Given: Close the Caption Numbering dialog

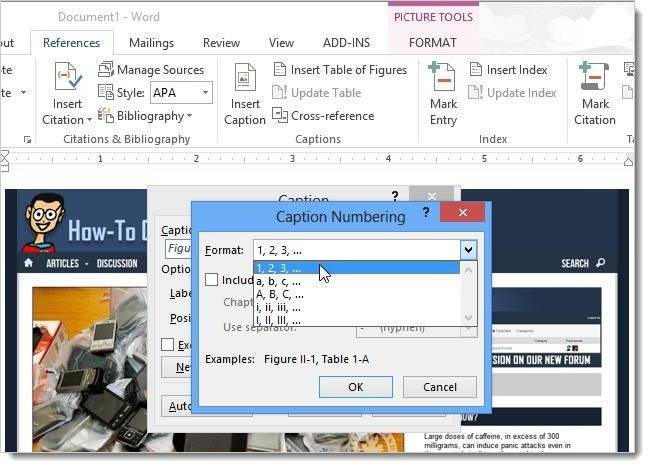Looking at the screenshot, I should coord(463,213).
